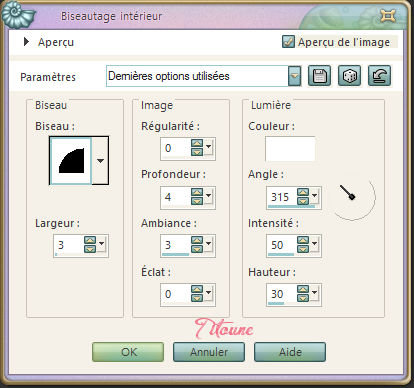Viewport: 414px width, 388px height.
Task: Open the Biseau shape dropdown arrow
Action: [x=100, y=161]
